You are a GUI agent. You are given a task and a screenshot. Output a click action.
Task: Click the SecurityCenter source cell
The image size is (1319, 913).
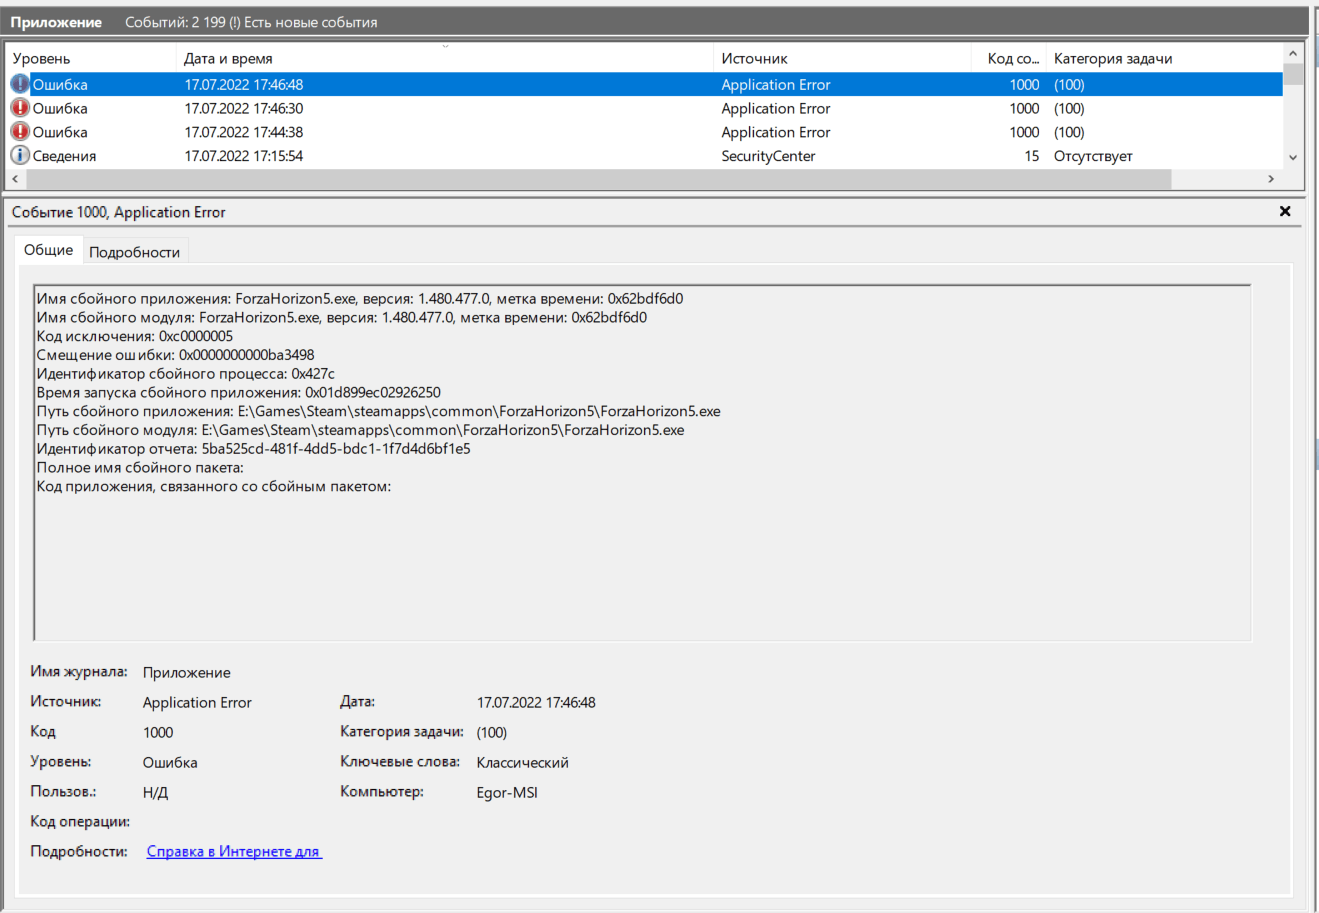click(x=768, y=156)
